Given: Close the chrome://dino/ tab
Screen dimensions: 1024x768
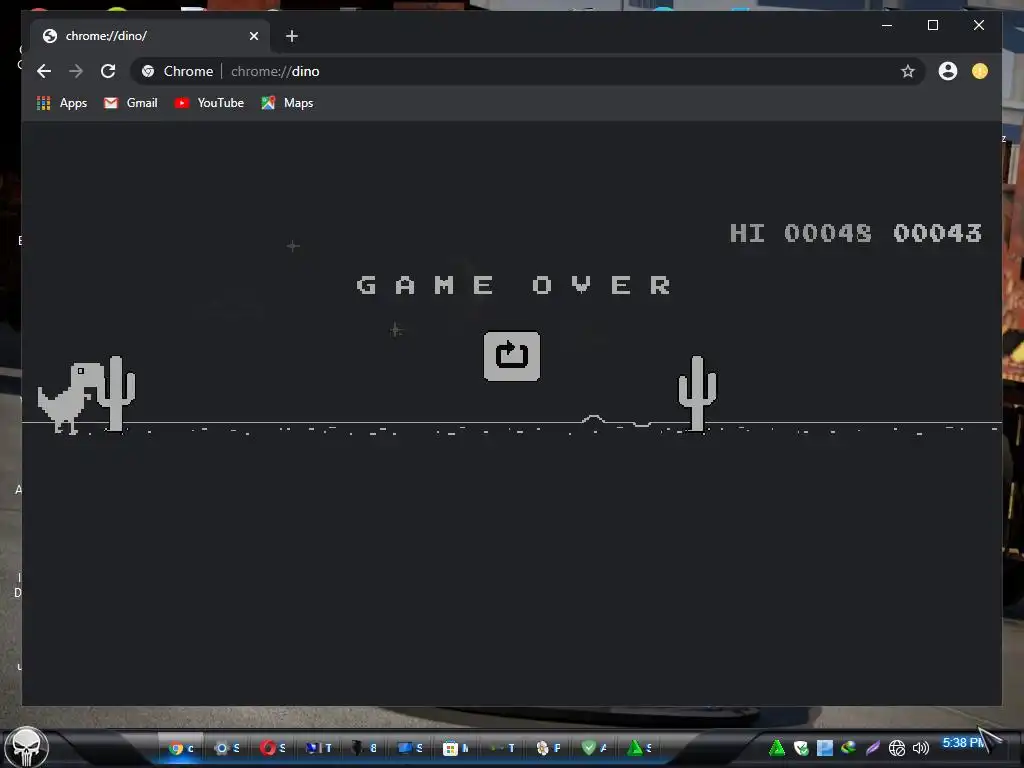Looking at the screenshot, I should (x=253, y=36).
